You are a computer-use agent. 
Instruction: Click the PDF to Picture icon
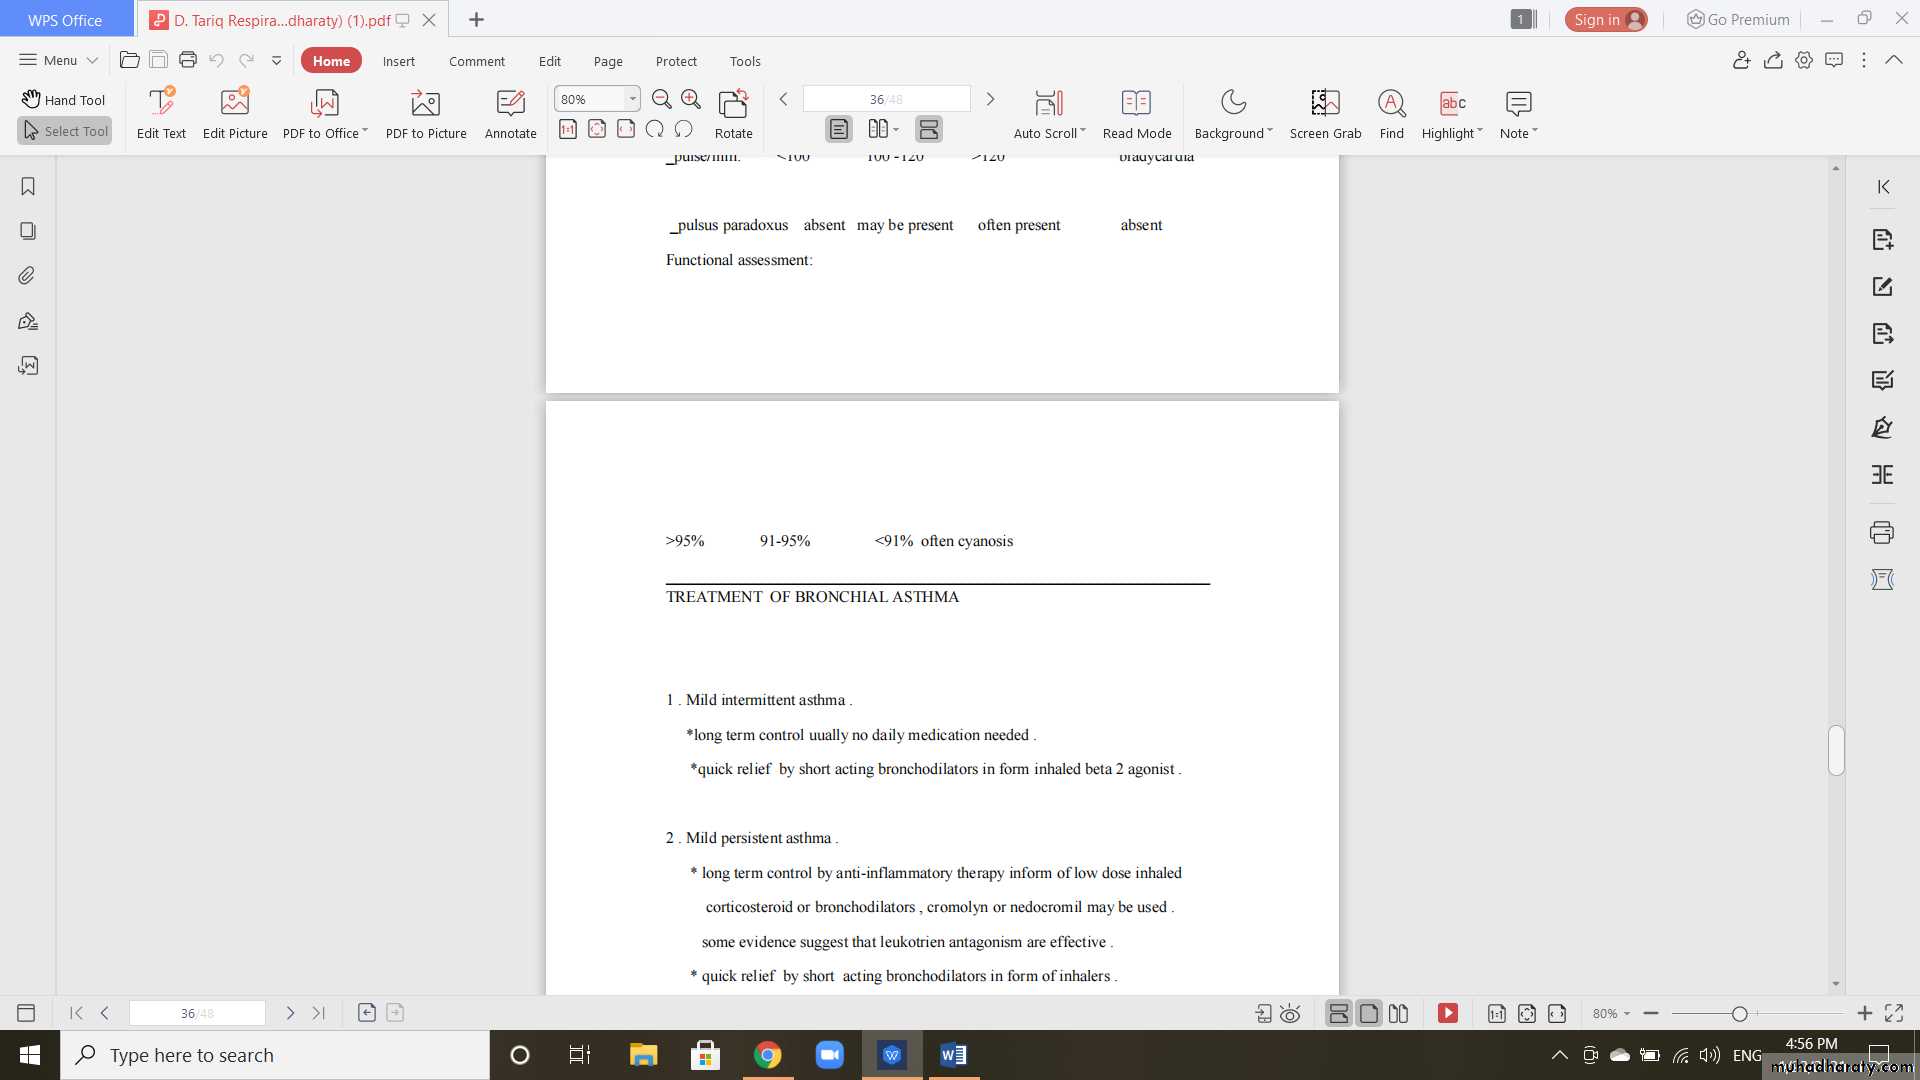(426, 103)
